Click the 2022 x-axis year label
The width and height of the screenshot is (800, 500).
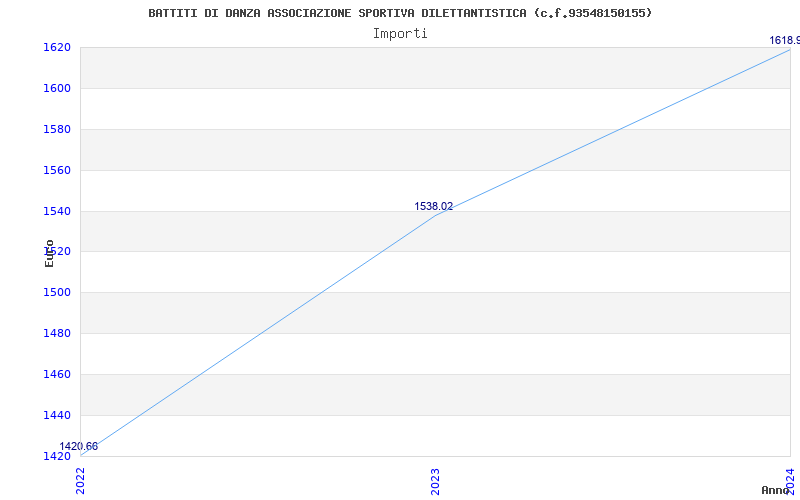point(81,481)
